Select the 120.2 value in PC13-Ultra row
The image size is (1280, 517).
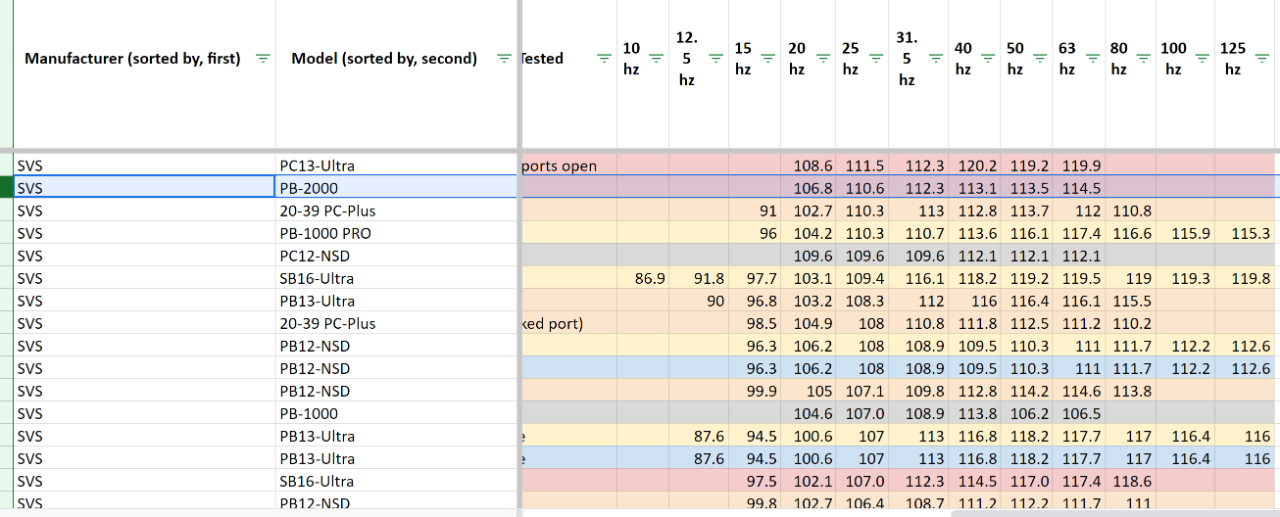click(973, 165)
